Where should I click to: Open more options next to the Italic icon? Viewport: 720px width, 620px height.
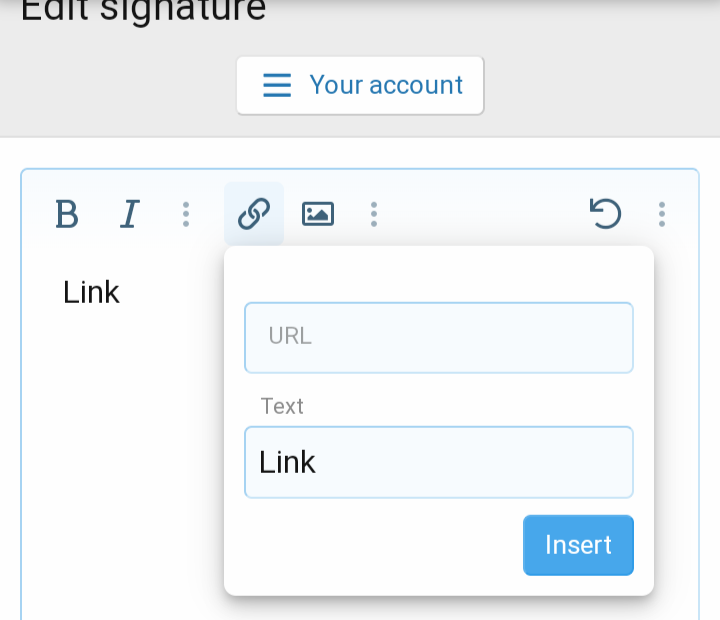[186, 214]
